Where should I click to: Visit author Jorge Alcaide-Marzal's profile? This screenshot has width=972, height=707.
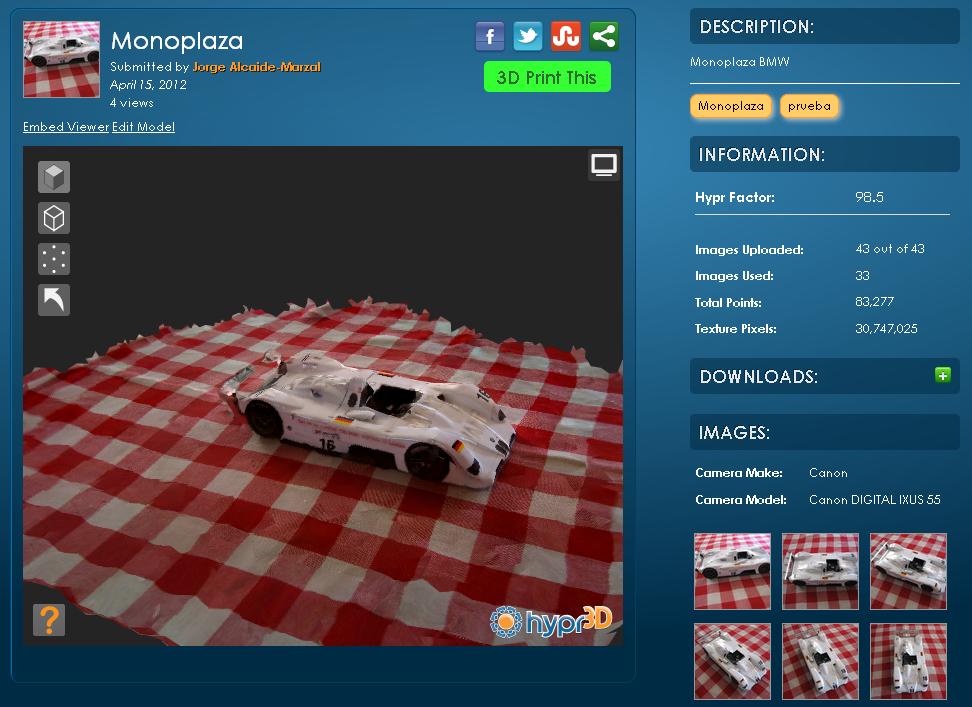pyautogui.click(x=256, y=67)
